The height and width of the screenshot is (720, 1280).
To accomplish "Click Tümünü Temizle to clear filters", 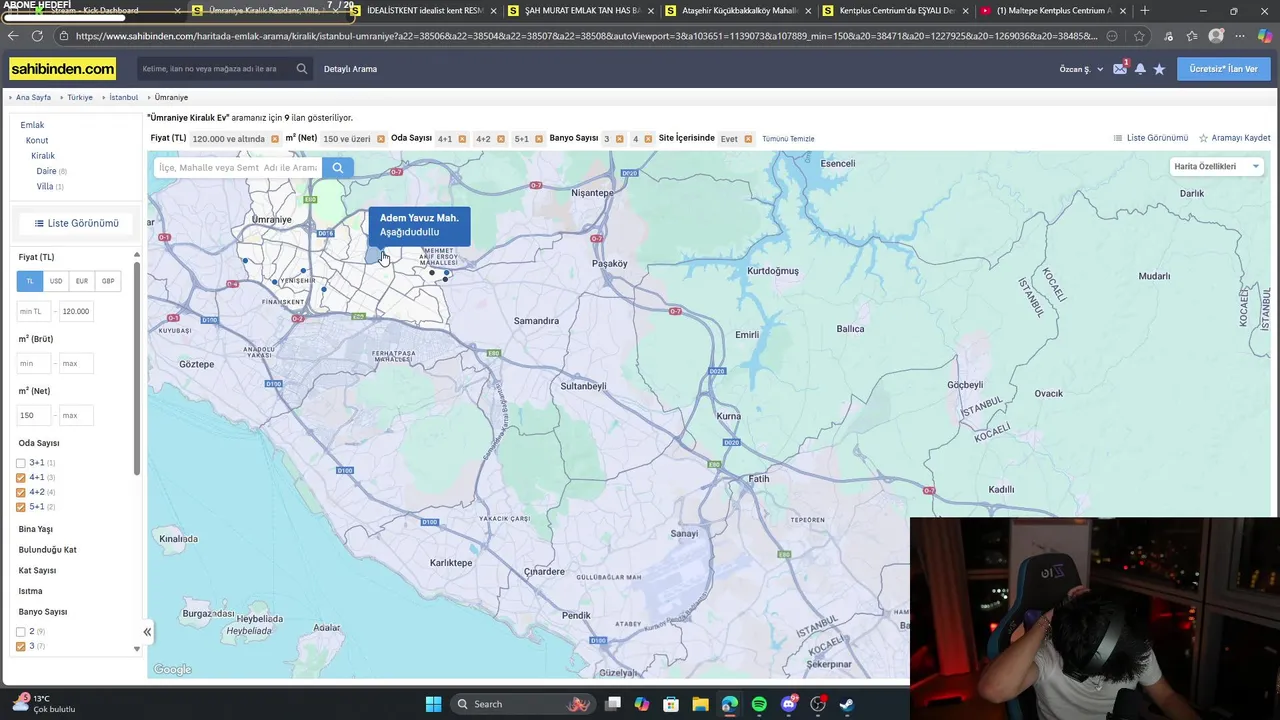I will [788, 139].
